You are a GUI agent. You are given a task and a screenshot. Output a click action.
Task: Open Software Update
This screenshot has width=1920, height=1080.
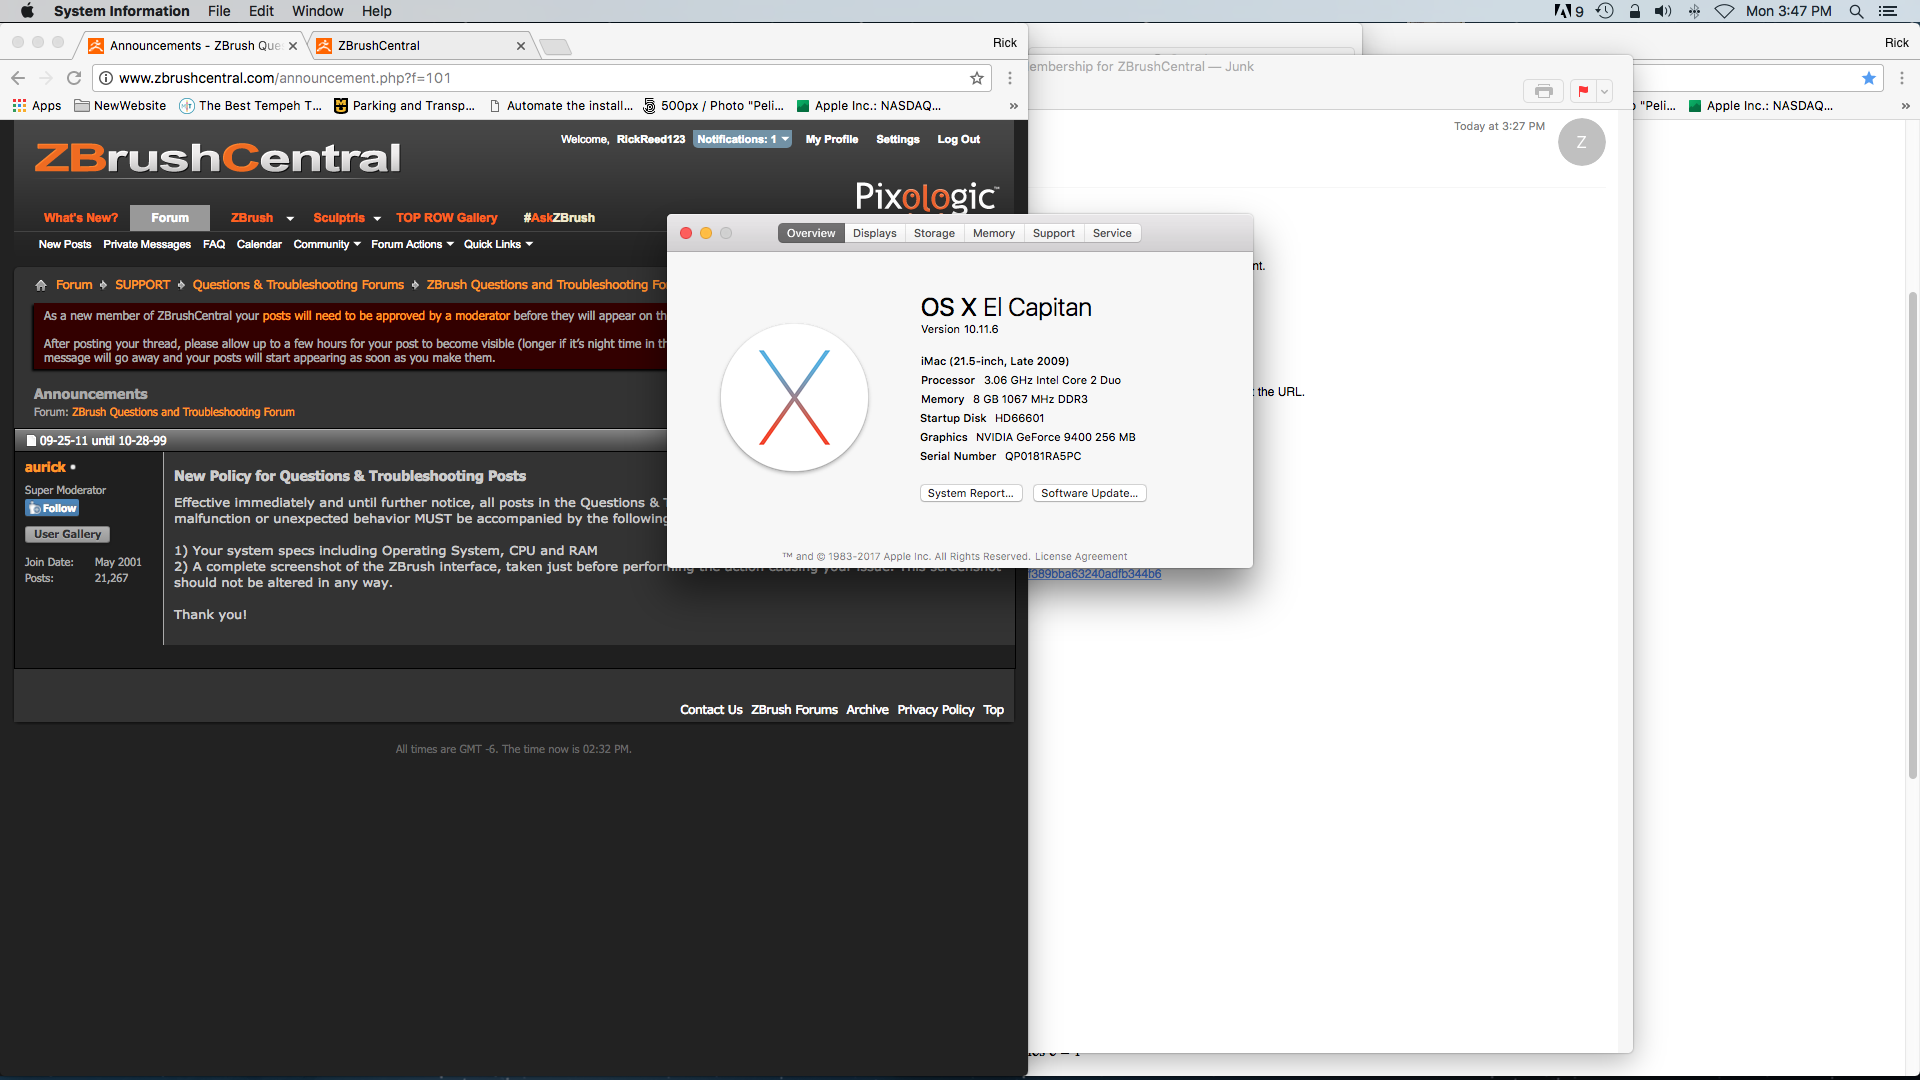pos(1089,493)
